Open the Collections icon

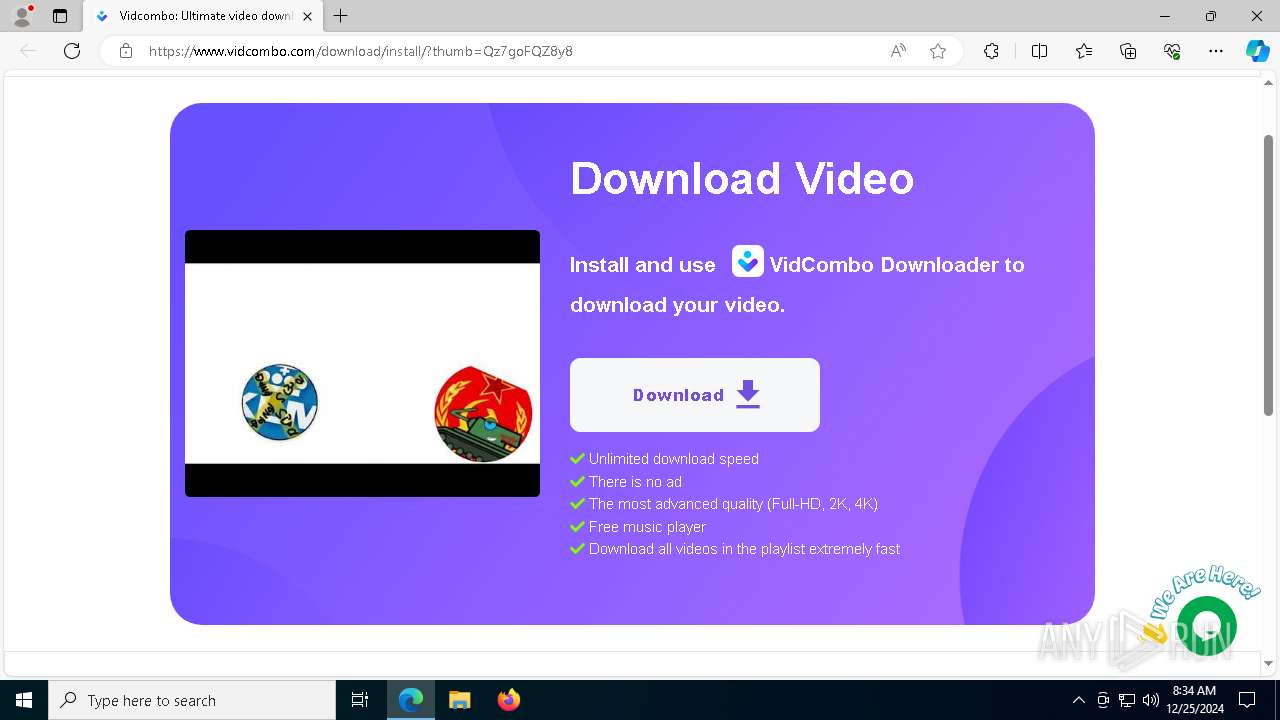click(x=1128, y=51)
